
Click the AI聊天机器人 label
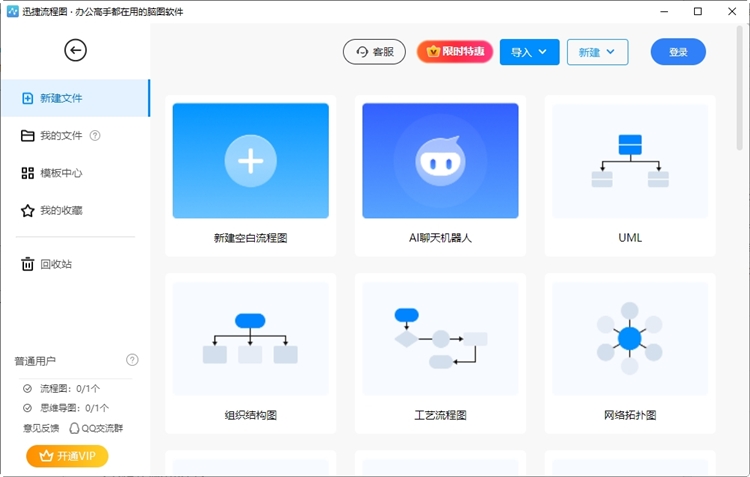[441, 238]
